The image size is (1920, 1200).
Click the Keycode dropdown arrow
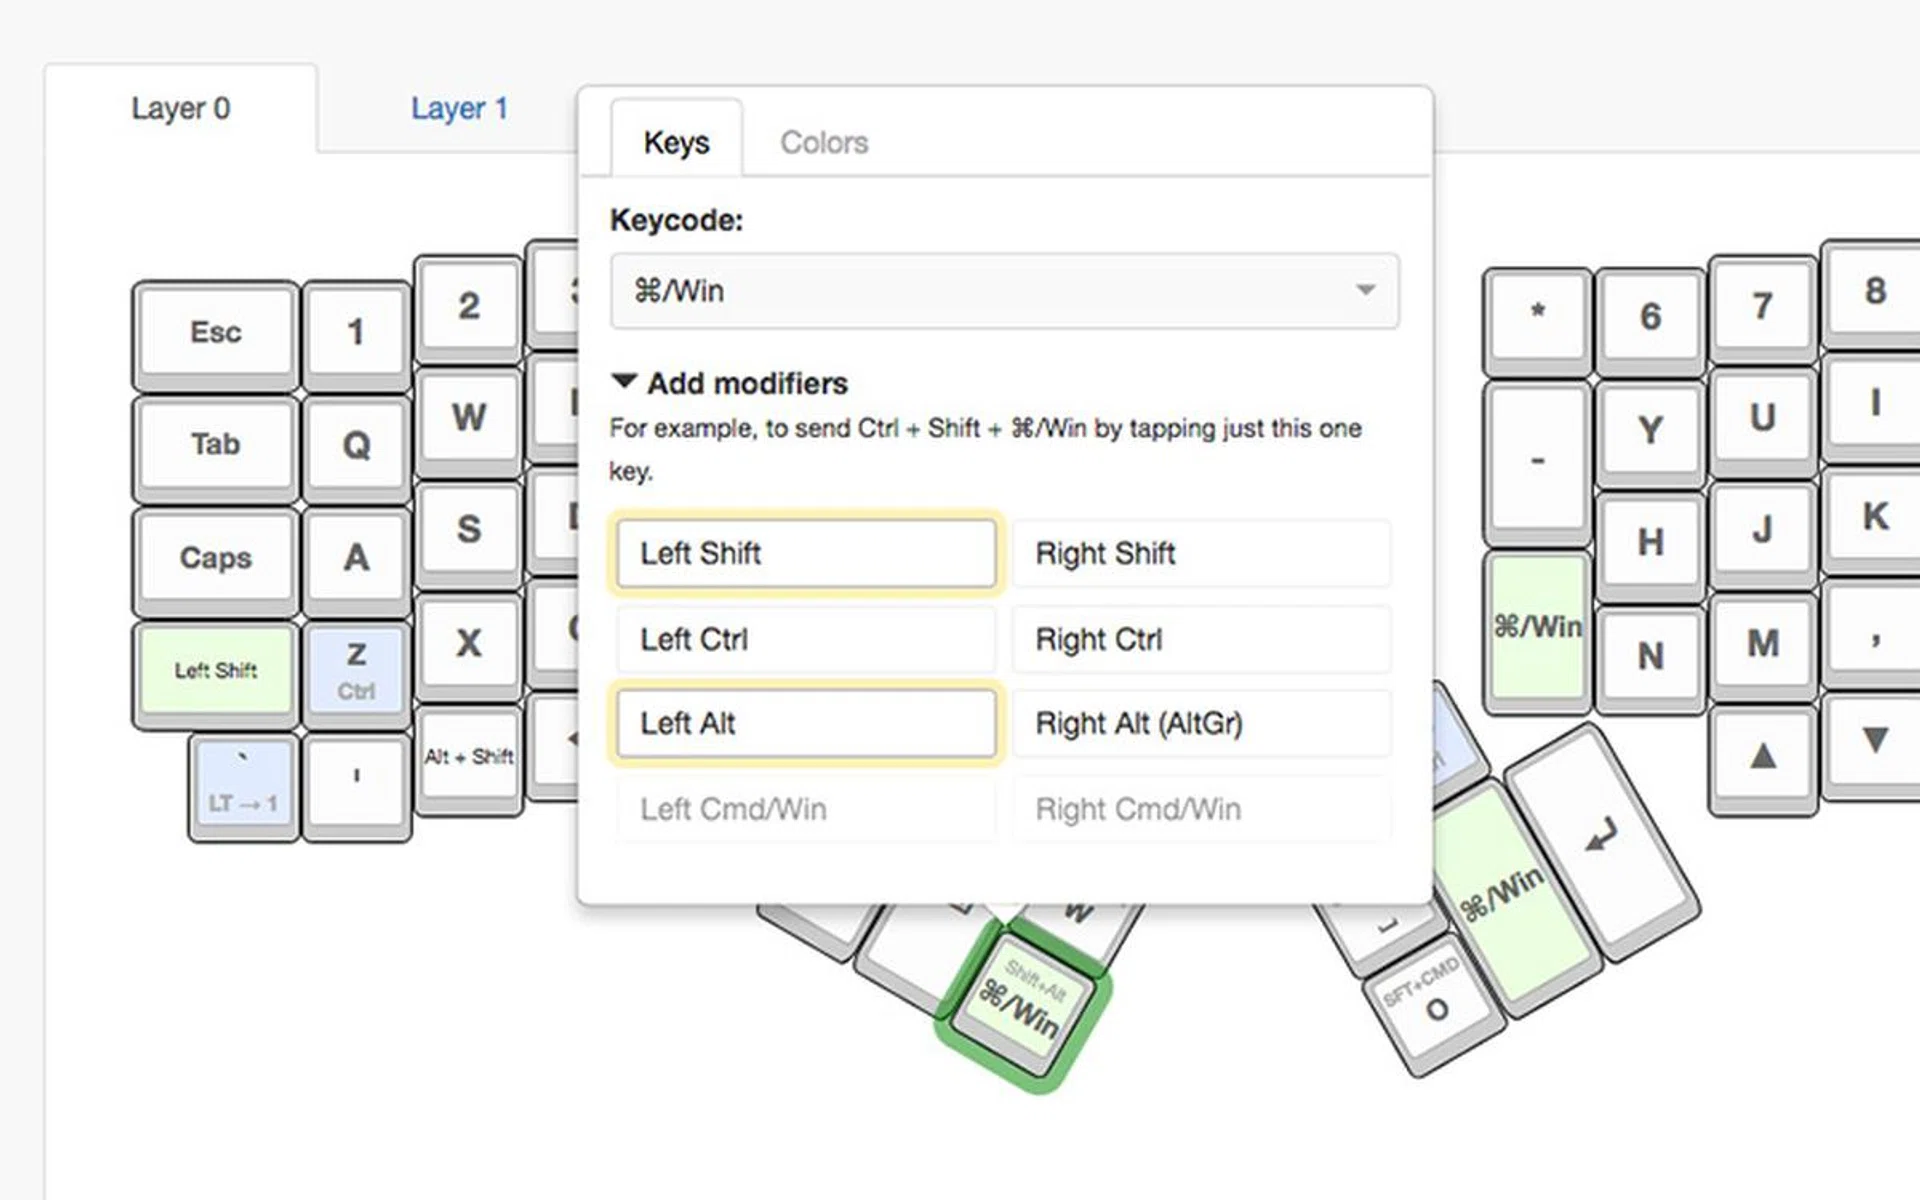tap(1365, 291)
